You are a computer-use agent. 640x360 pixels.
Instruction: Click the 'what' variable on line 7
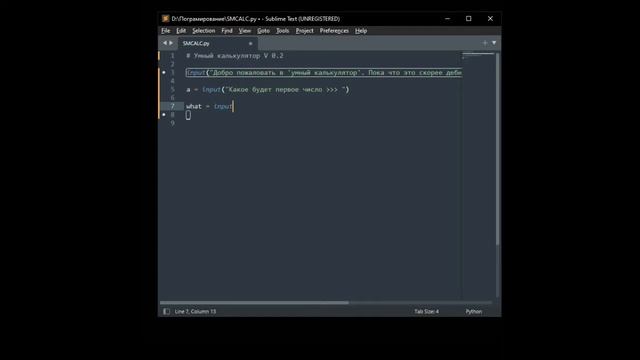pyautogui.click(x=194, y=107)
